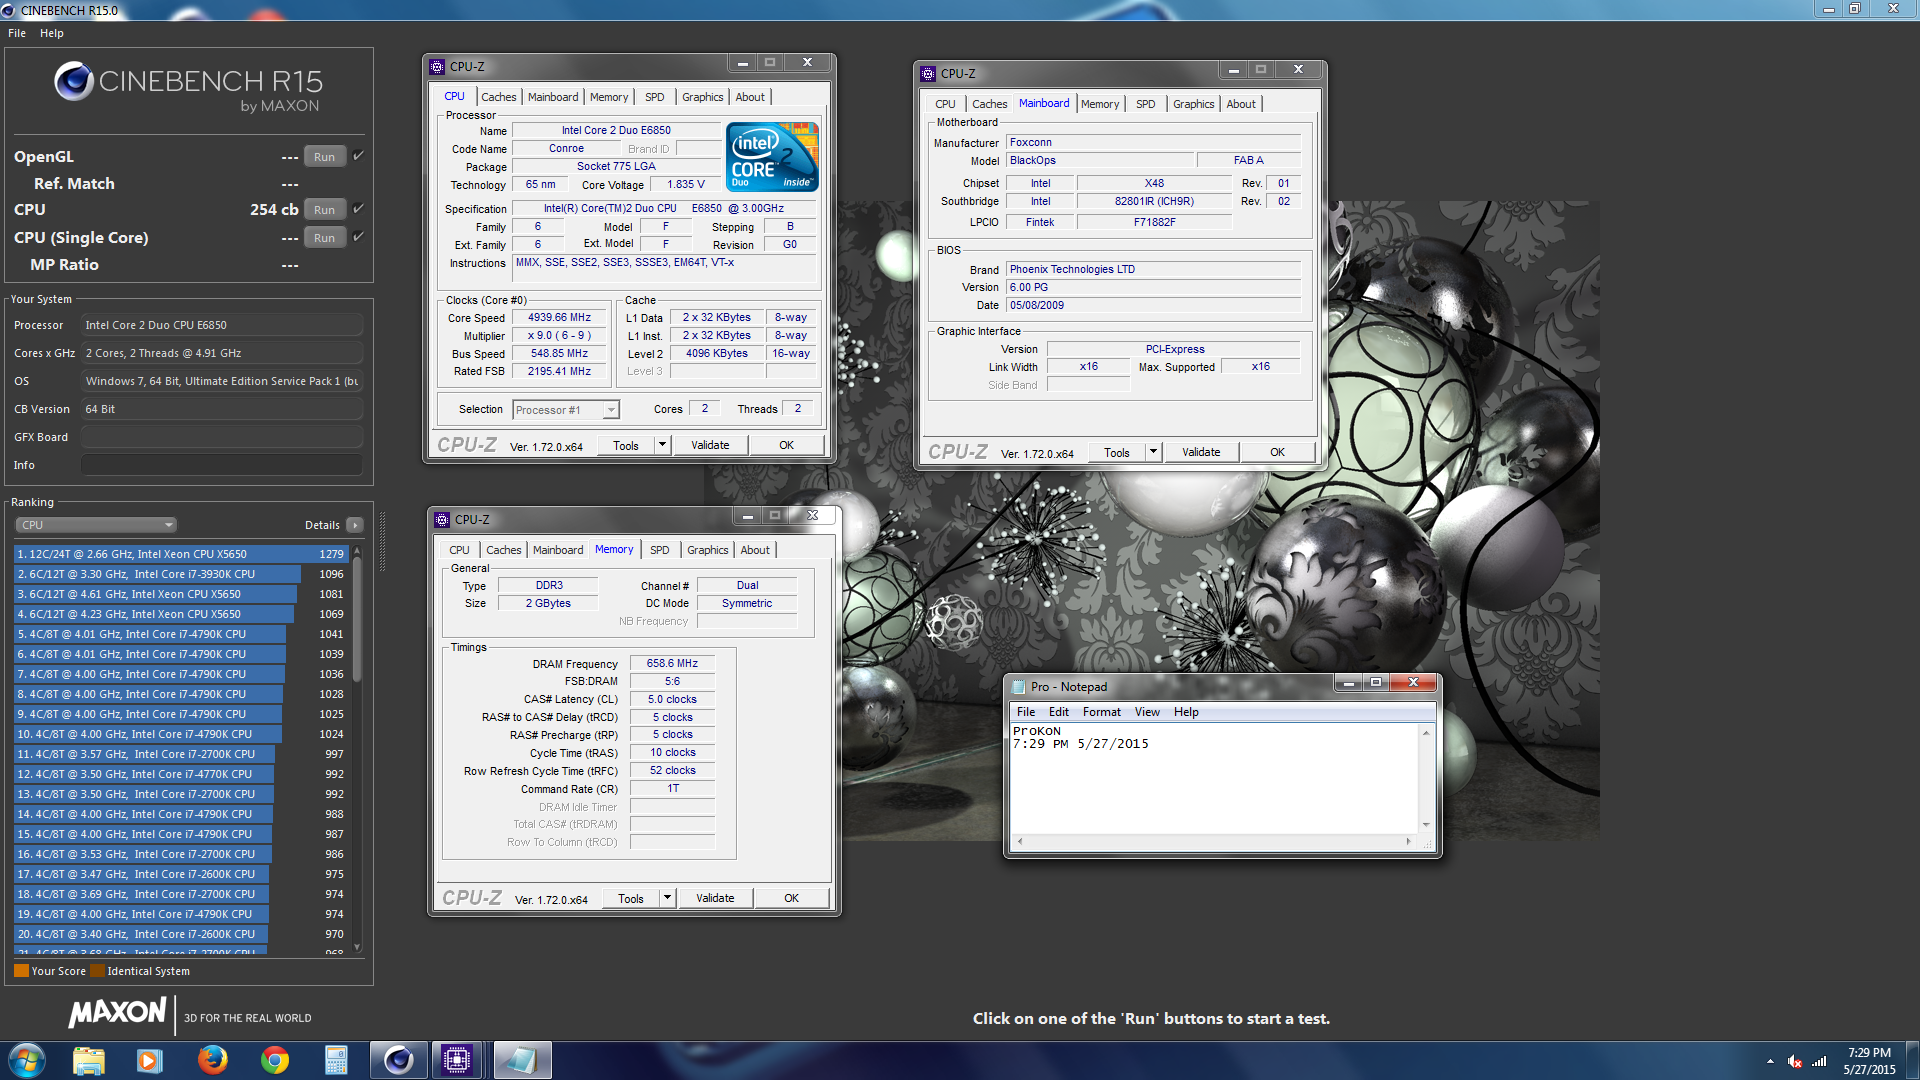This screenshot has height=1080, width=1920.
Task: Click Notepad title bar icon
Action: tap(1019, 687)
